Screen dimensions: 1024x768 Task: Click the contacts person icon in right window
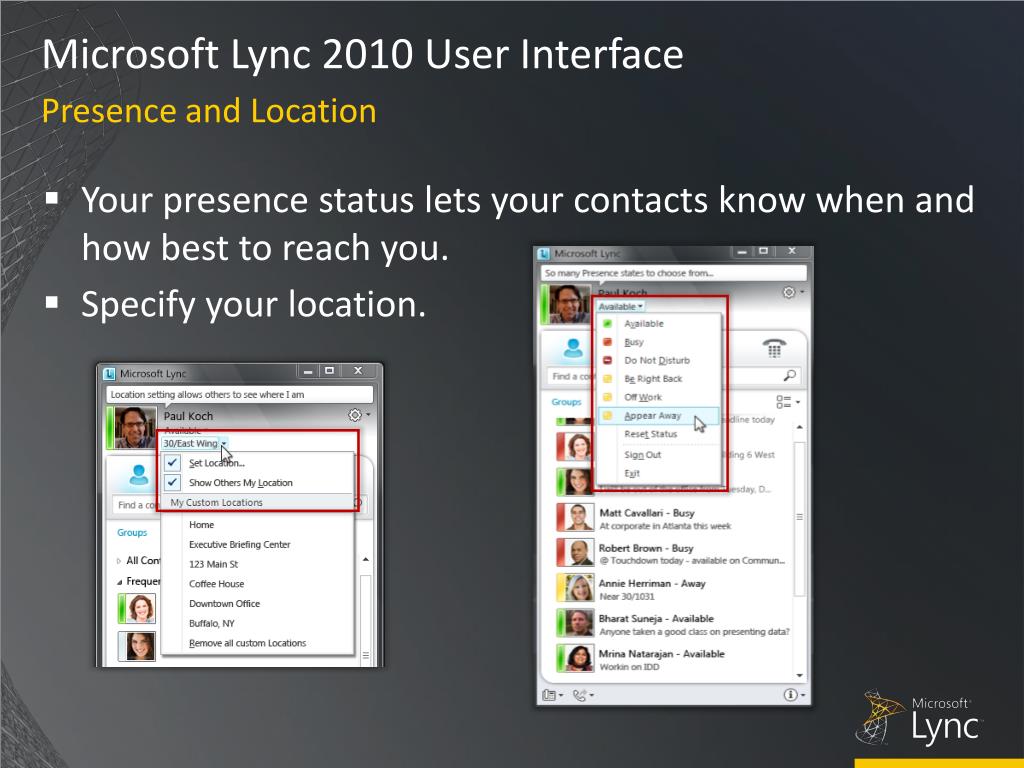573,348
